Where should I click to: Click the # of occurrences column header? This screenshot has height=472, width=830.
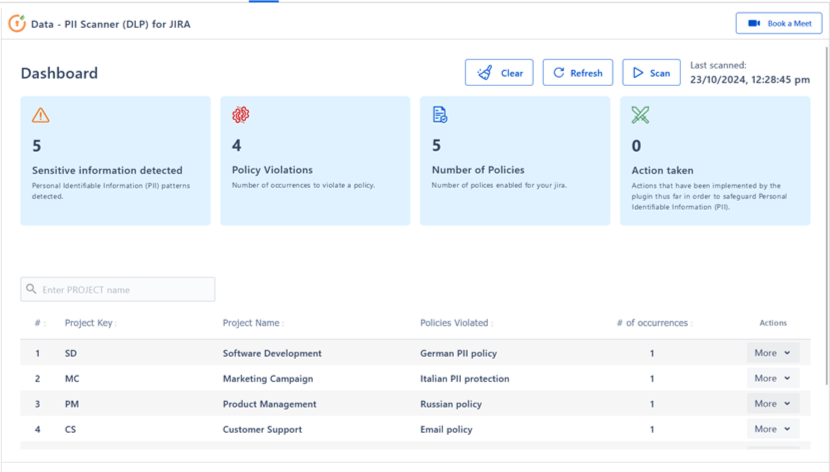[x=654, y=323]
